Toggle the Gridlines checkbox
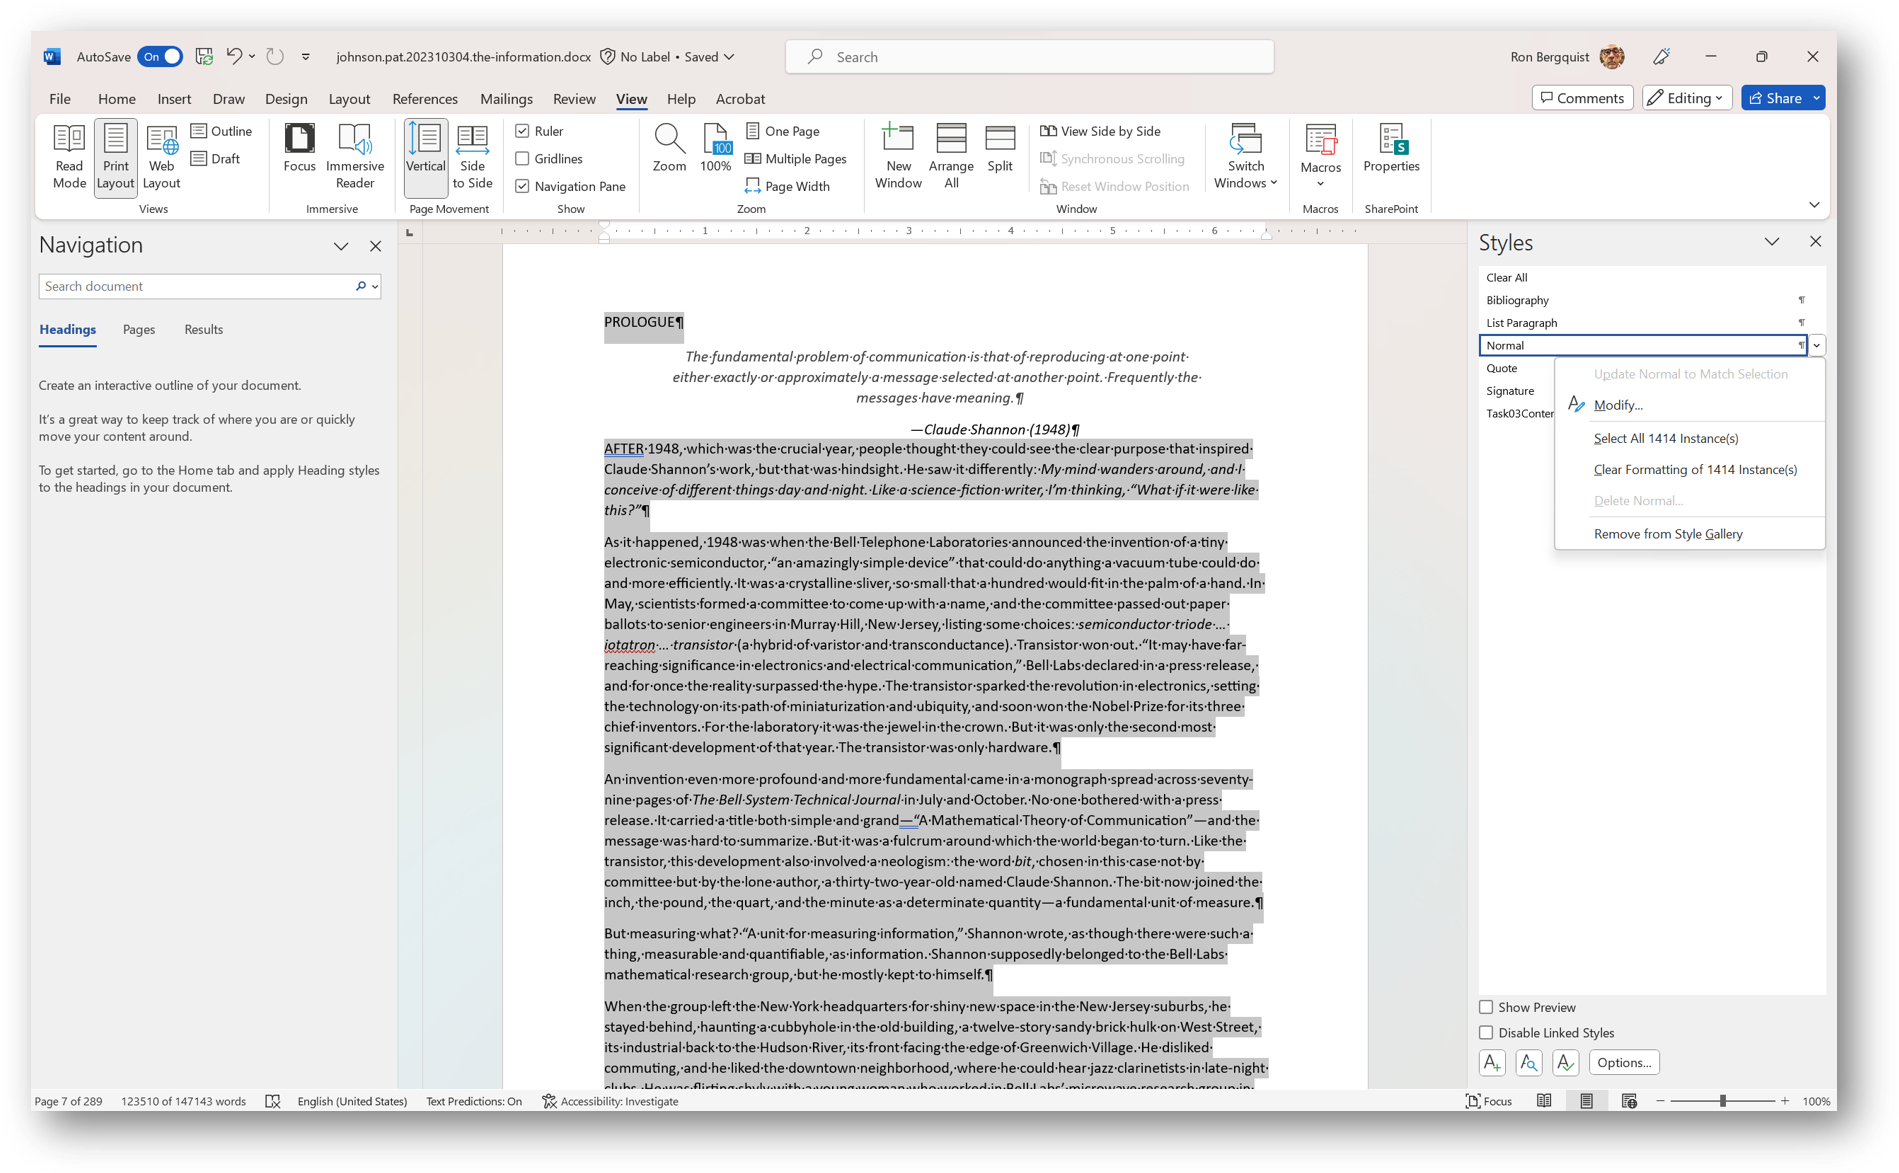Viewport: 1899px width, 1173px height. (522, 158)
